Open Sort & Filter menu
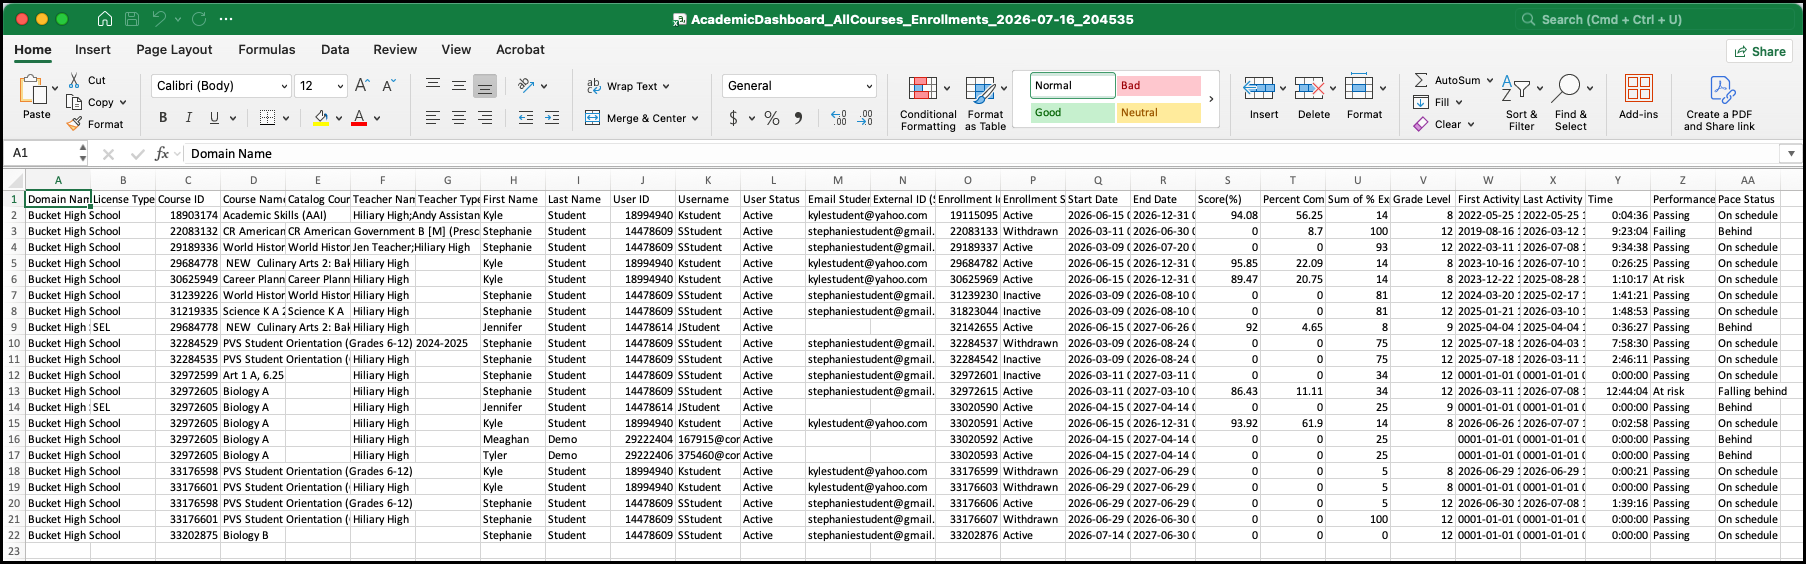This screenshot has height=564, width=1806. [x=1521, y=103]
